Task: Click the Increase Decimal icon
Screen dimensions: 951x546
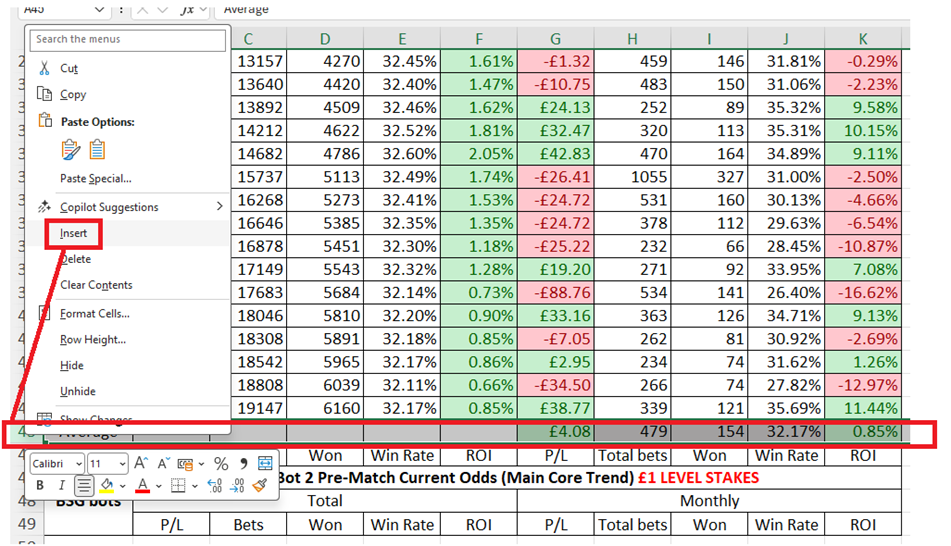Action: [x=215, y=486]
